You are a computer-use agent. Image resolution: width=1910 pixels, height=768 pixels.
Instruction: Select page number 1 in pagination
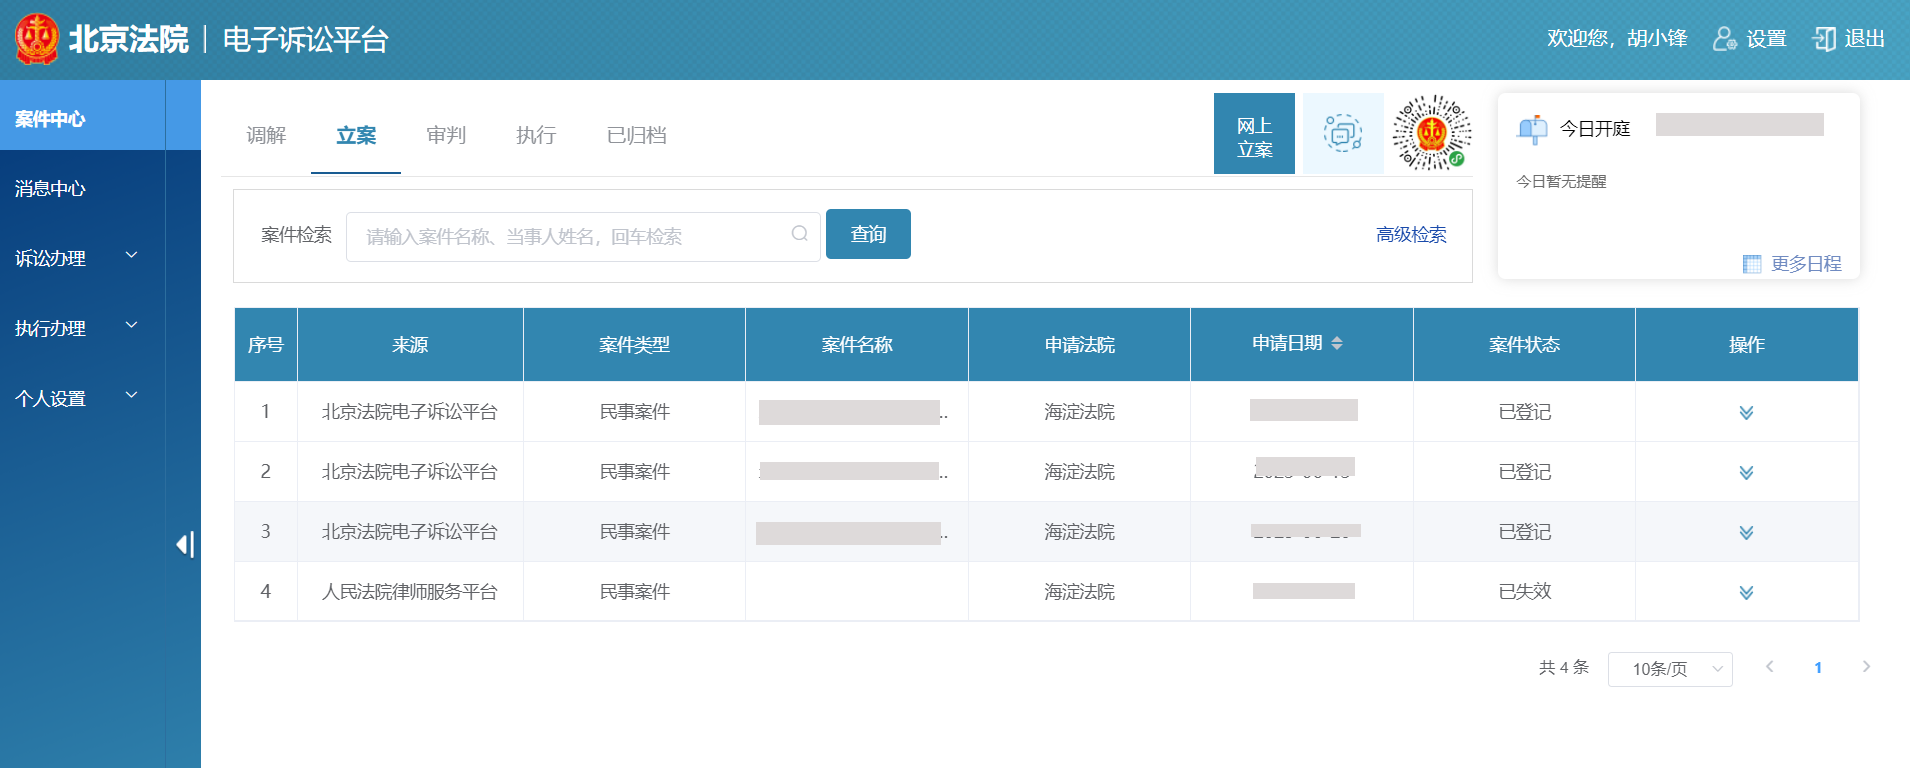(x=1818, y=668)
